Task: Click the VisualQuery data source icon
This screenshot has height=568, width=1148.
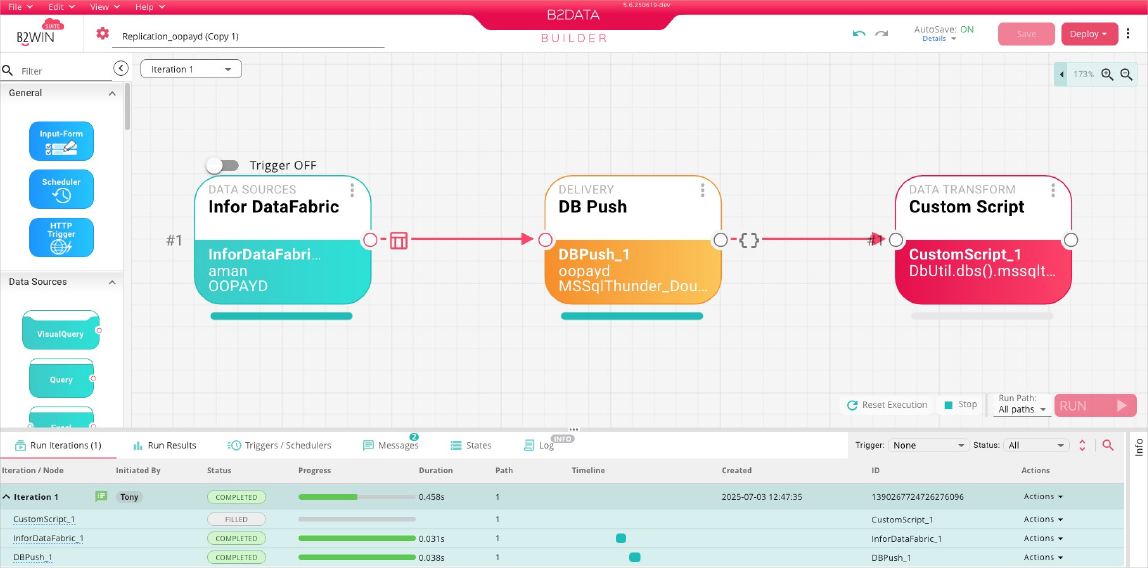Action: pyautogui.click(x=61, y=330)
